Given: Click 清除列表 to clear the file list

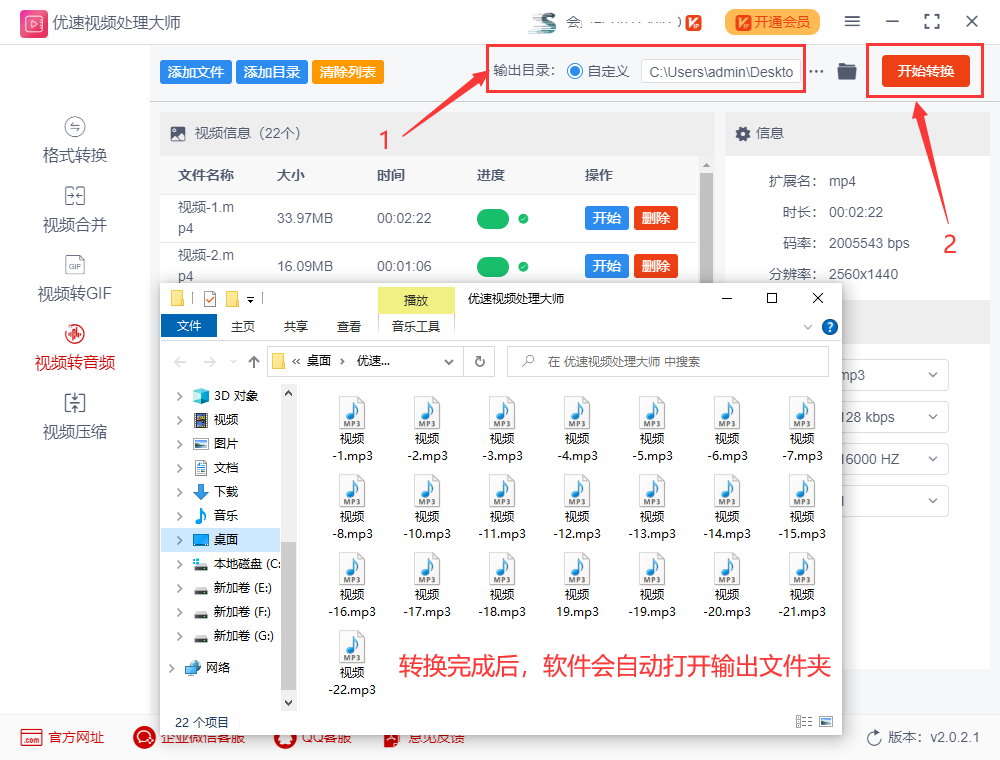Looking at the screenshot, I should click(x=347, y=72).
